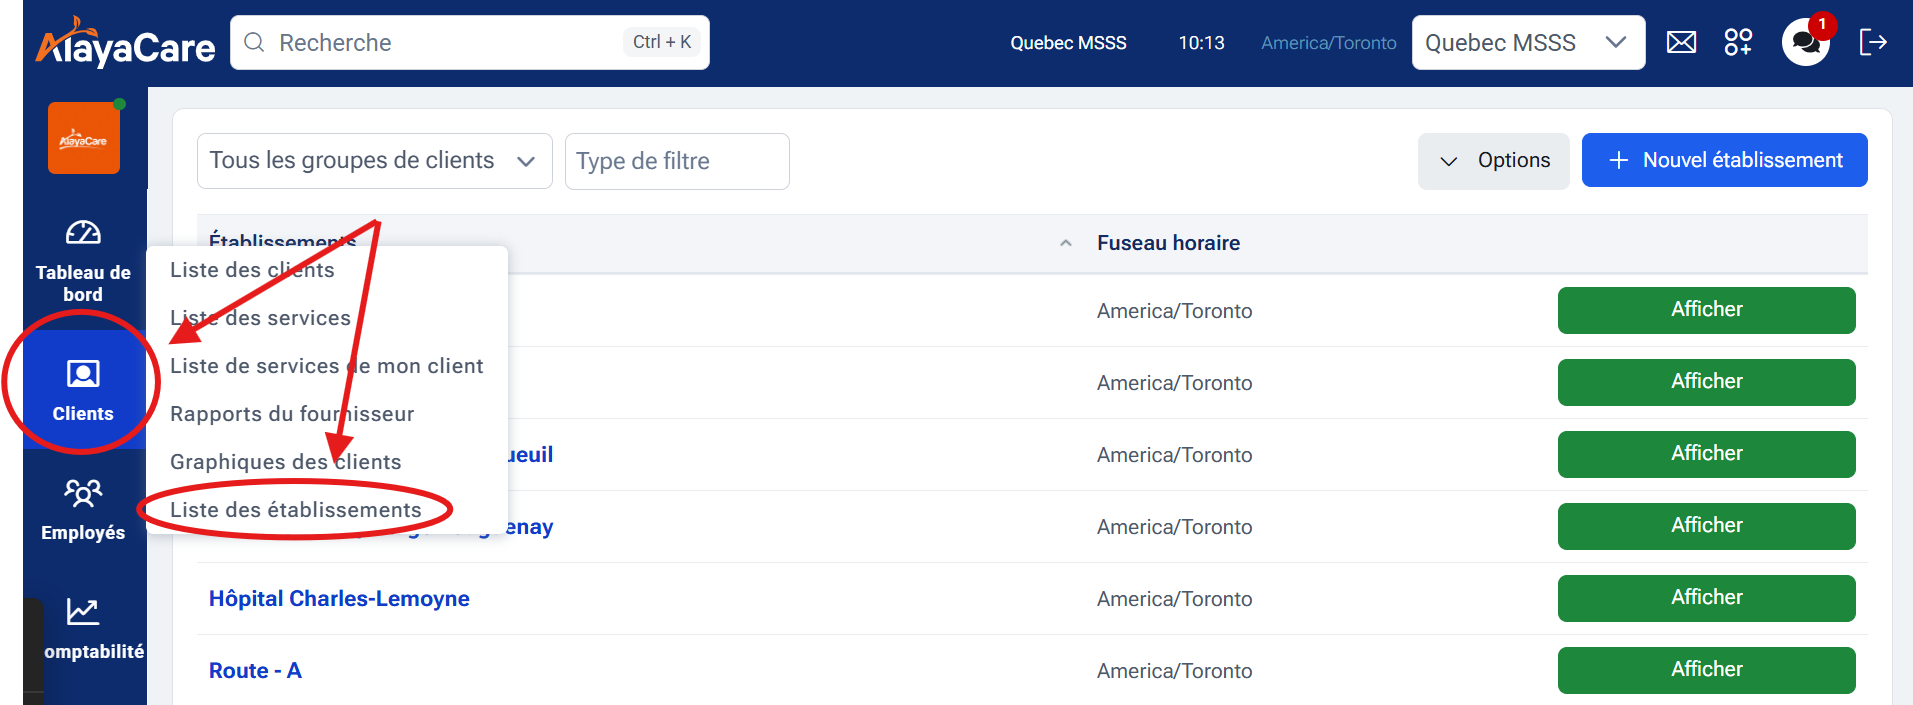Open Tous les groupes de clients dropdown
The image size is (1913, 705).
[x=374, y=161]
